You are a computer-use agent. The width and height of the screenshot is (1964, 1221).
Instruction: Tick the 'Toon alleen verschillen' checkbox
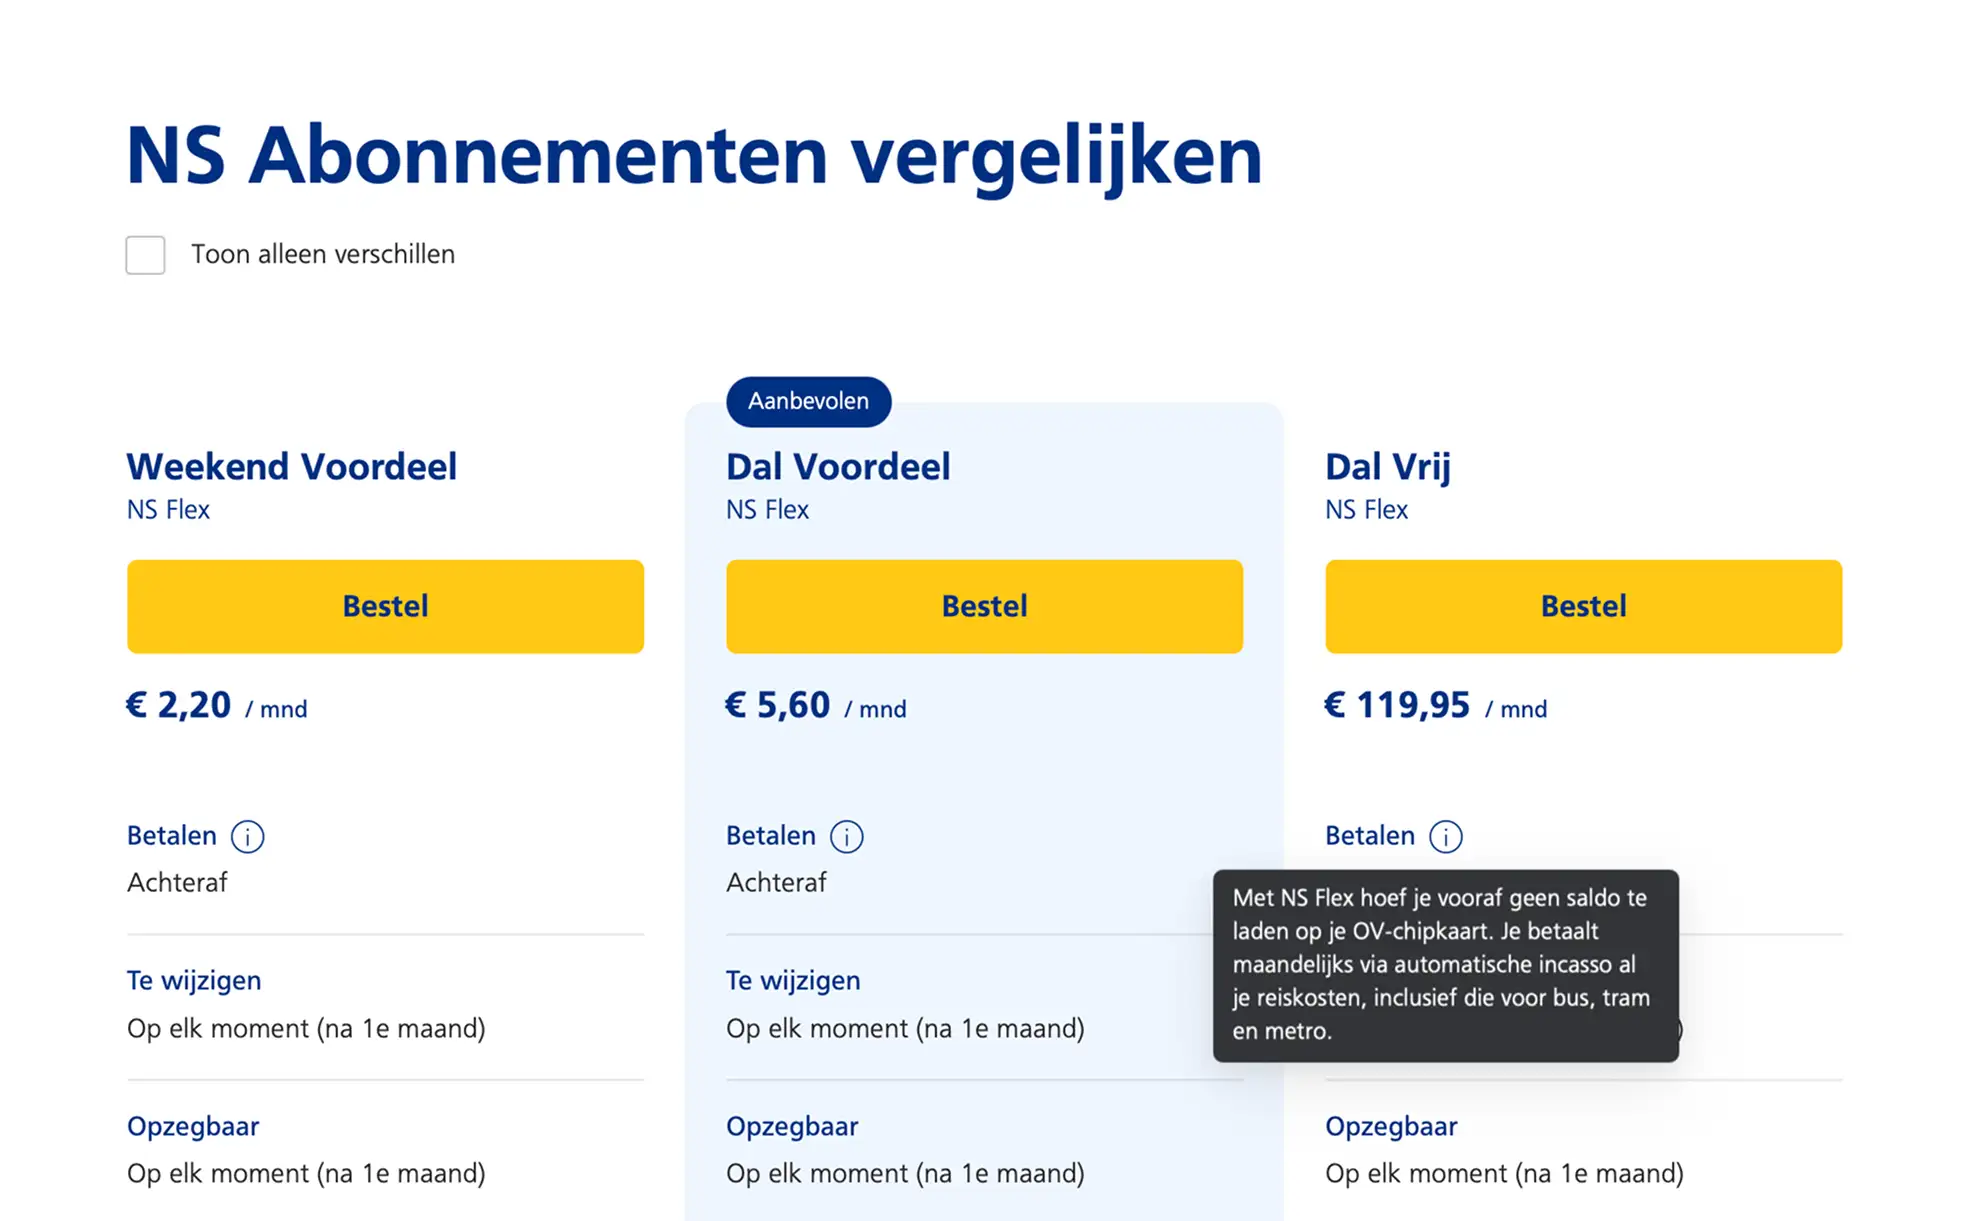click(x=146, y=255)
